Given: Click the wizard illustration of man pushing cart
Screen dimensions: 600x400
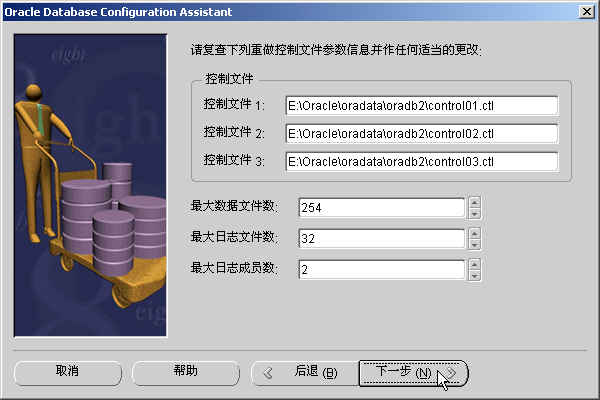Looking at the screenshot, I should tap(90, 185).
